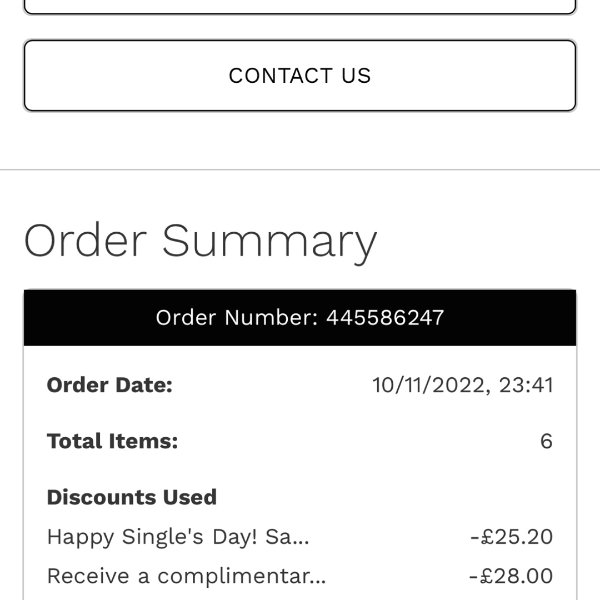
Task: Click the Total Items label
Action: pos(112,441)
